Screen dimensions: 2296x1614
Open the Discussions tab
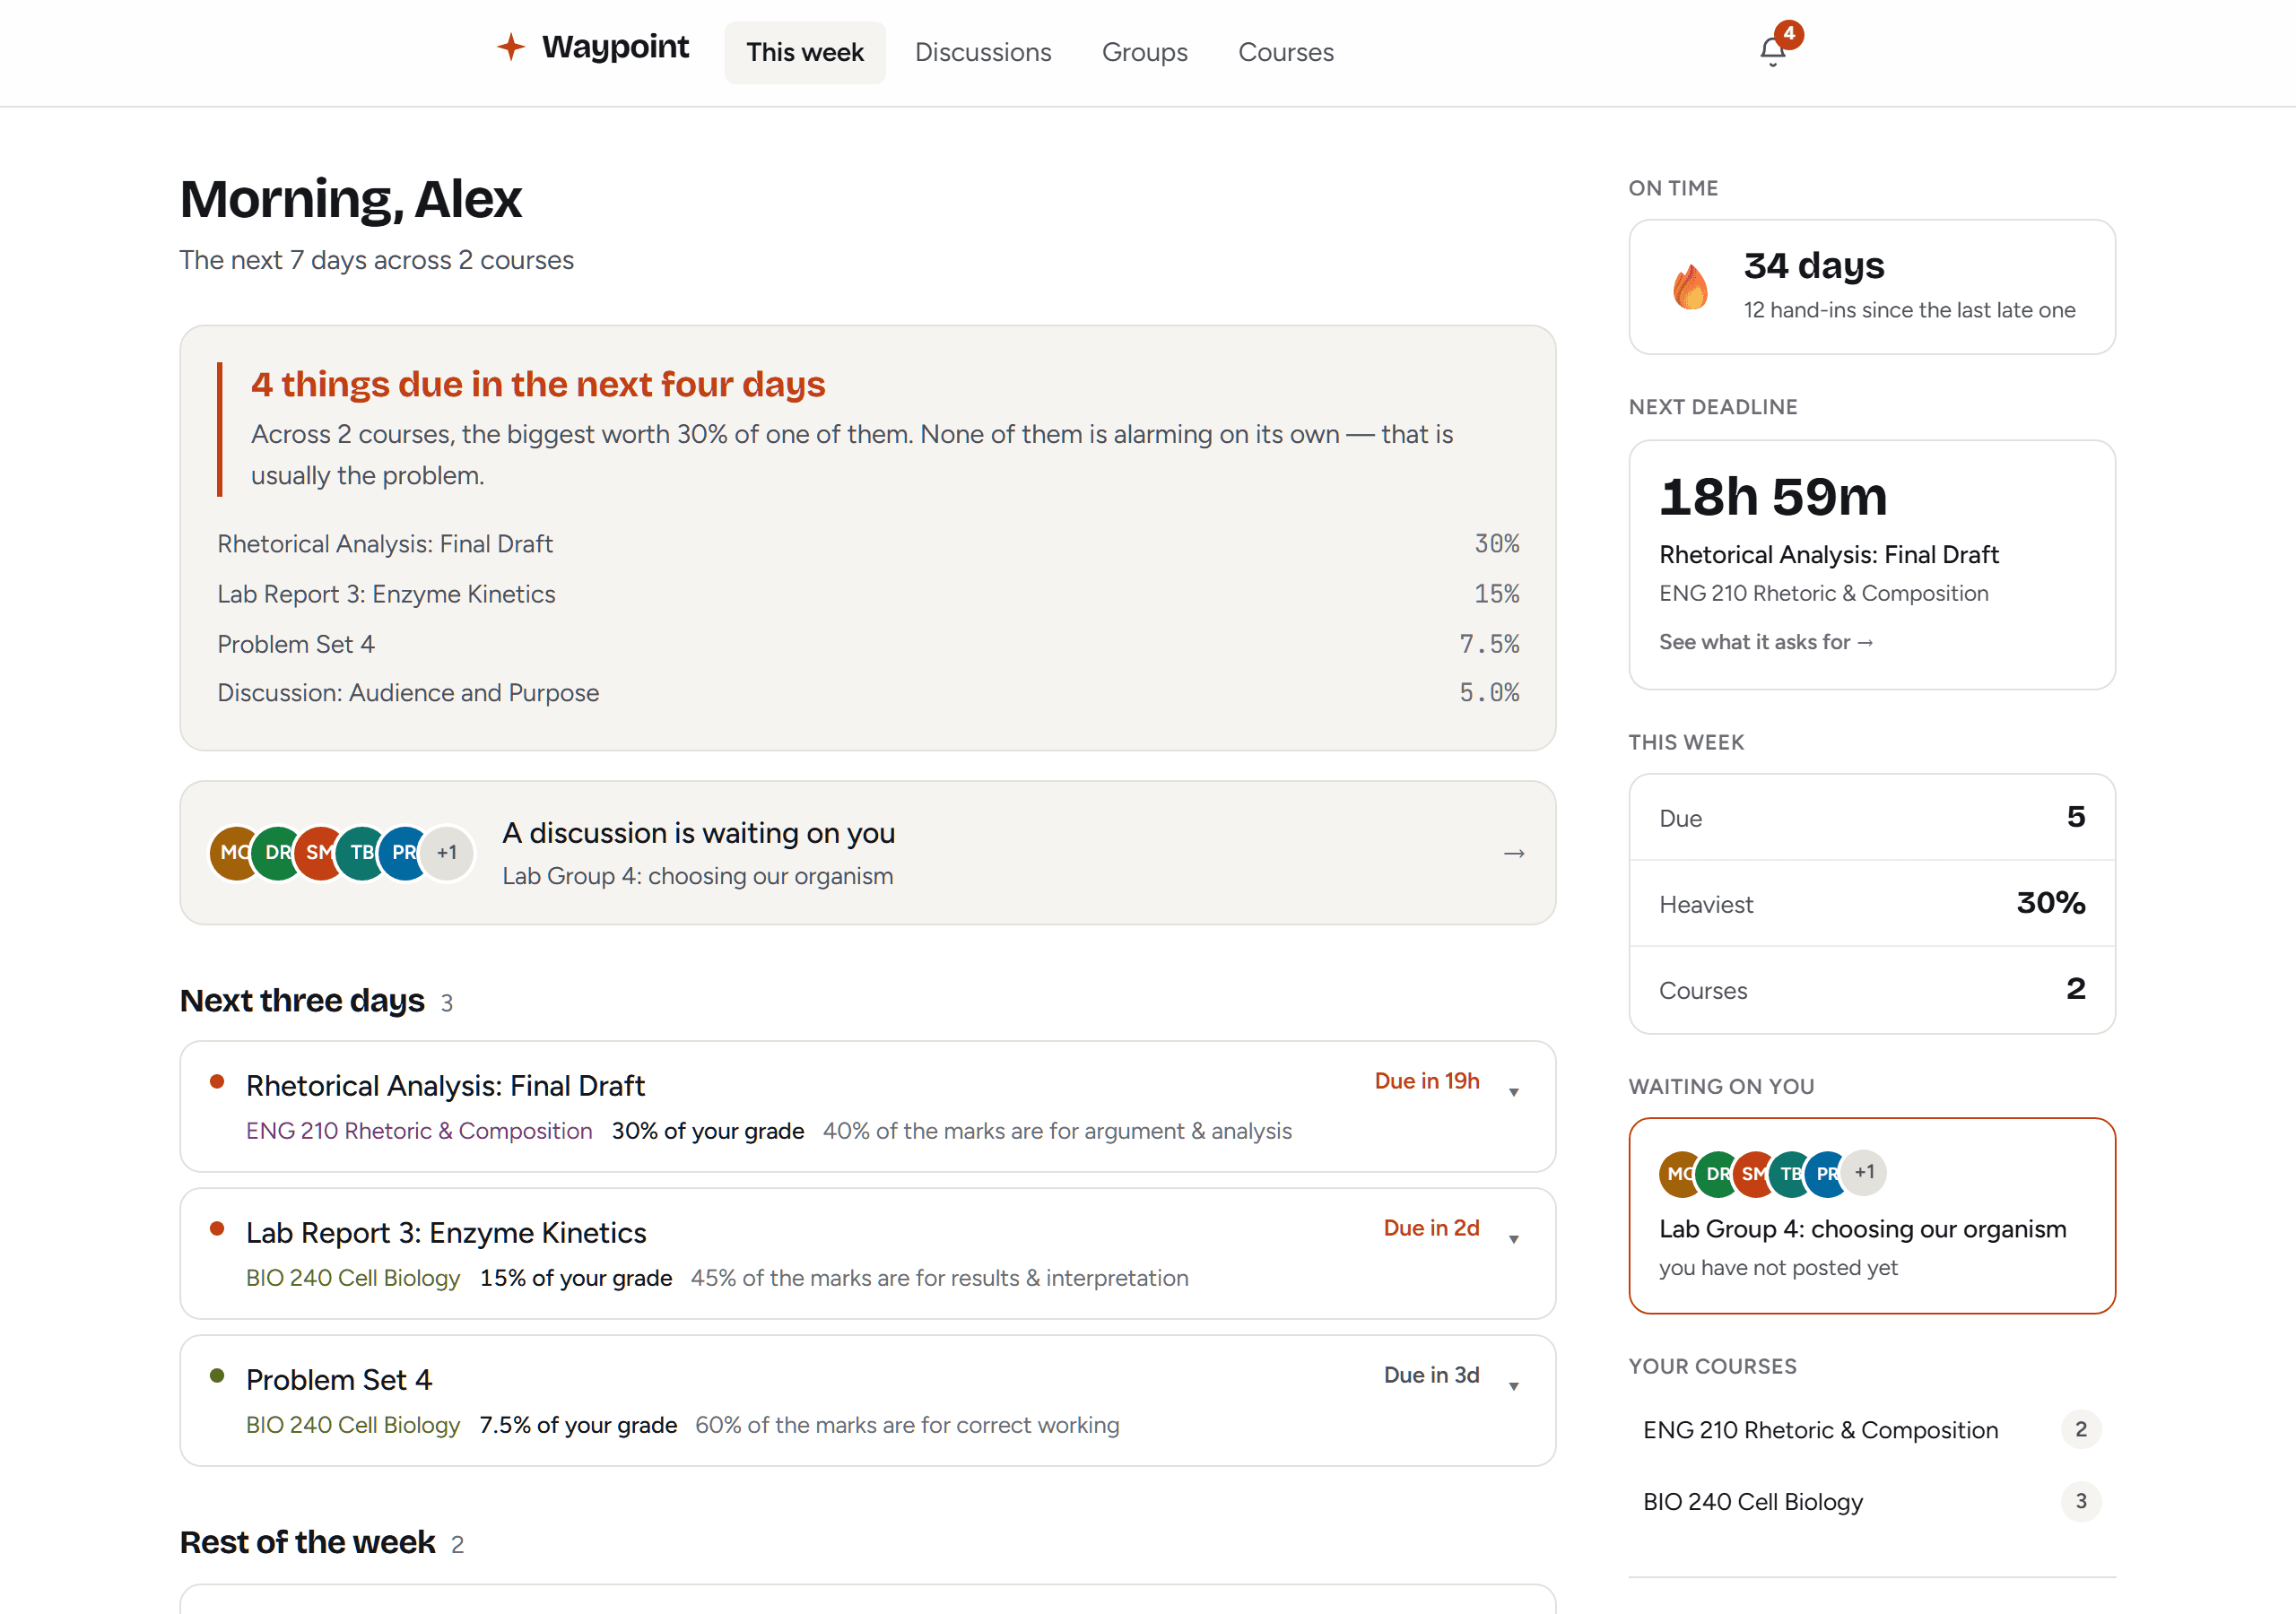983,52
